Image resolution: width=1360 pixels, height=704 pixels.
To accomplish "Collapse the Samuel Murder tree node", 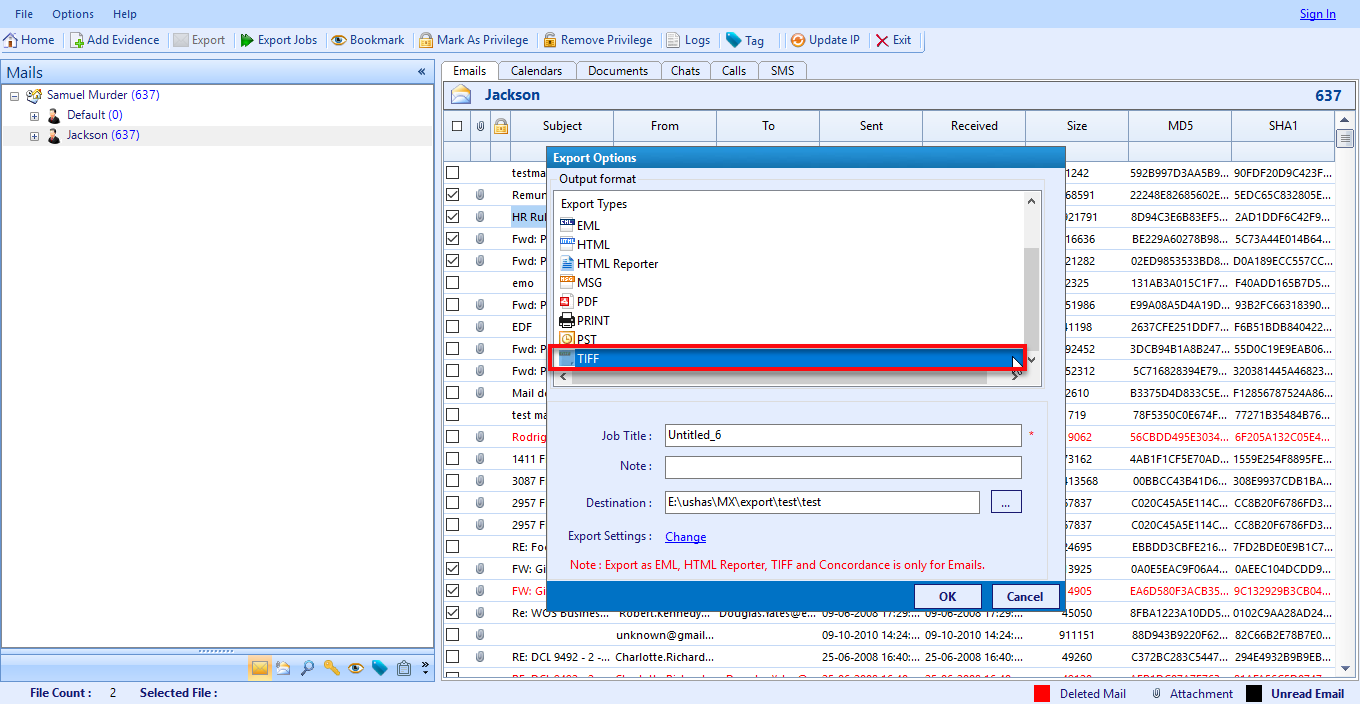I will 14,96.
